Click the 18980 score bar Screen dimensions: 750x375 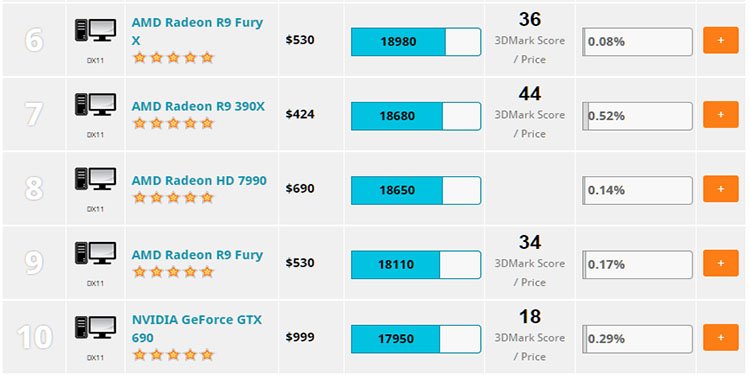tap(416, 42)
